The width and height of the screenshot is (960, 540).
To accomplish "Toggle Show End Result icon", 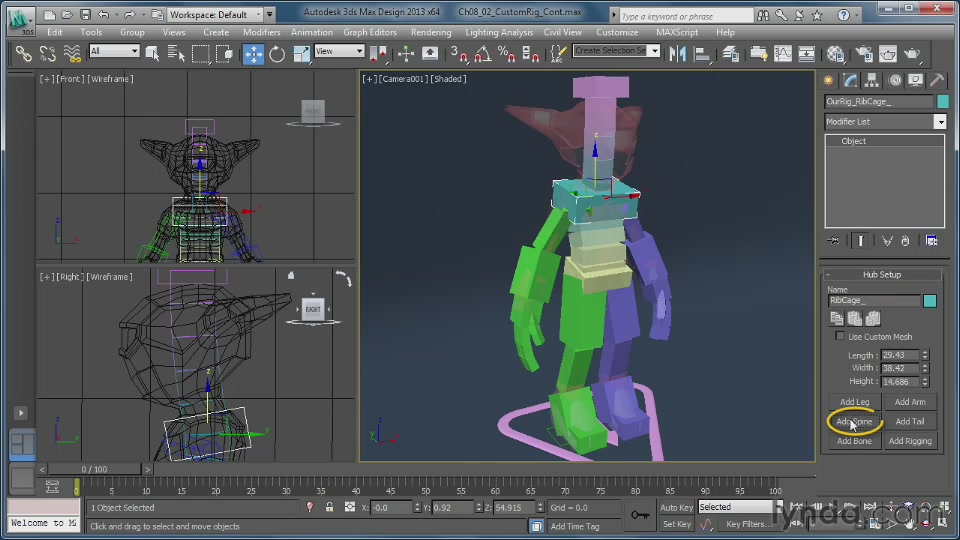I will [x=860, y=241].
